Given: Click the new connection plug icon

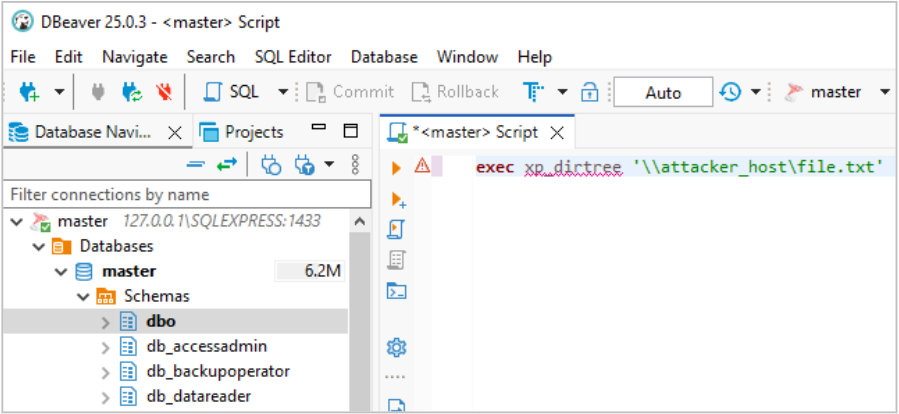Looking at the screenshot, I should [x=29, y=92].
